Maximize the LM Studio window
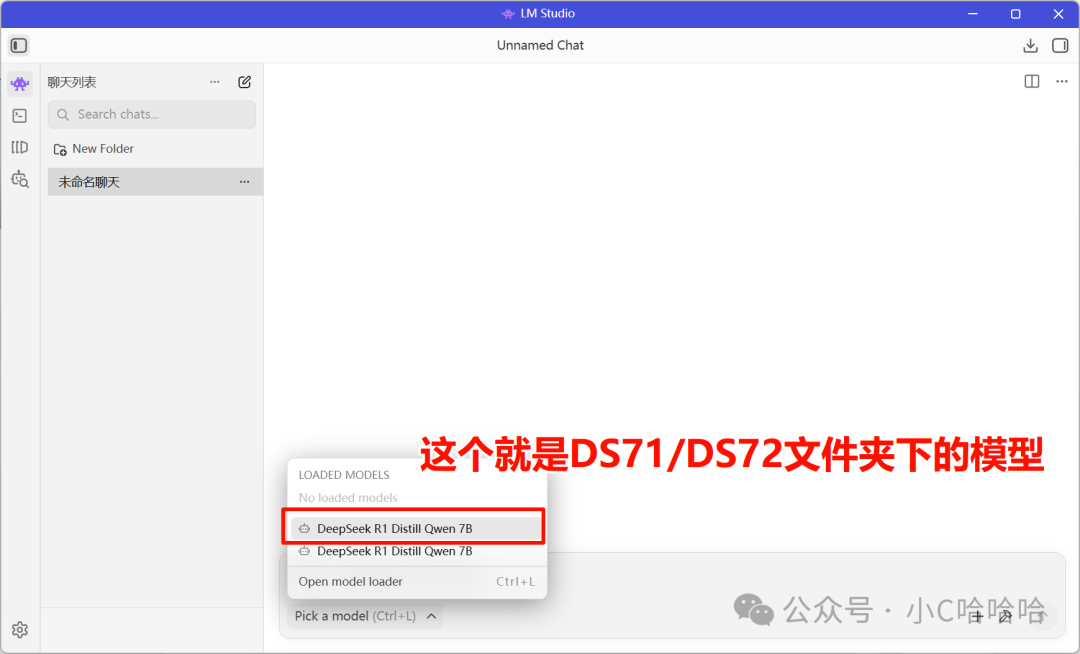The width and height of the screenshot is (1080, 654). [x=1015, y=14]
